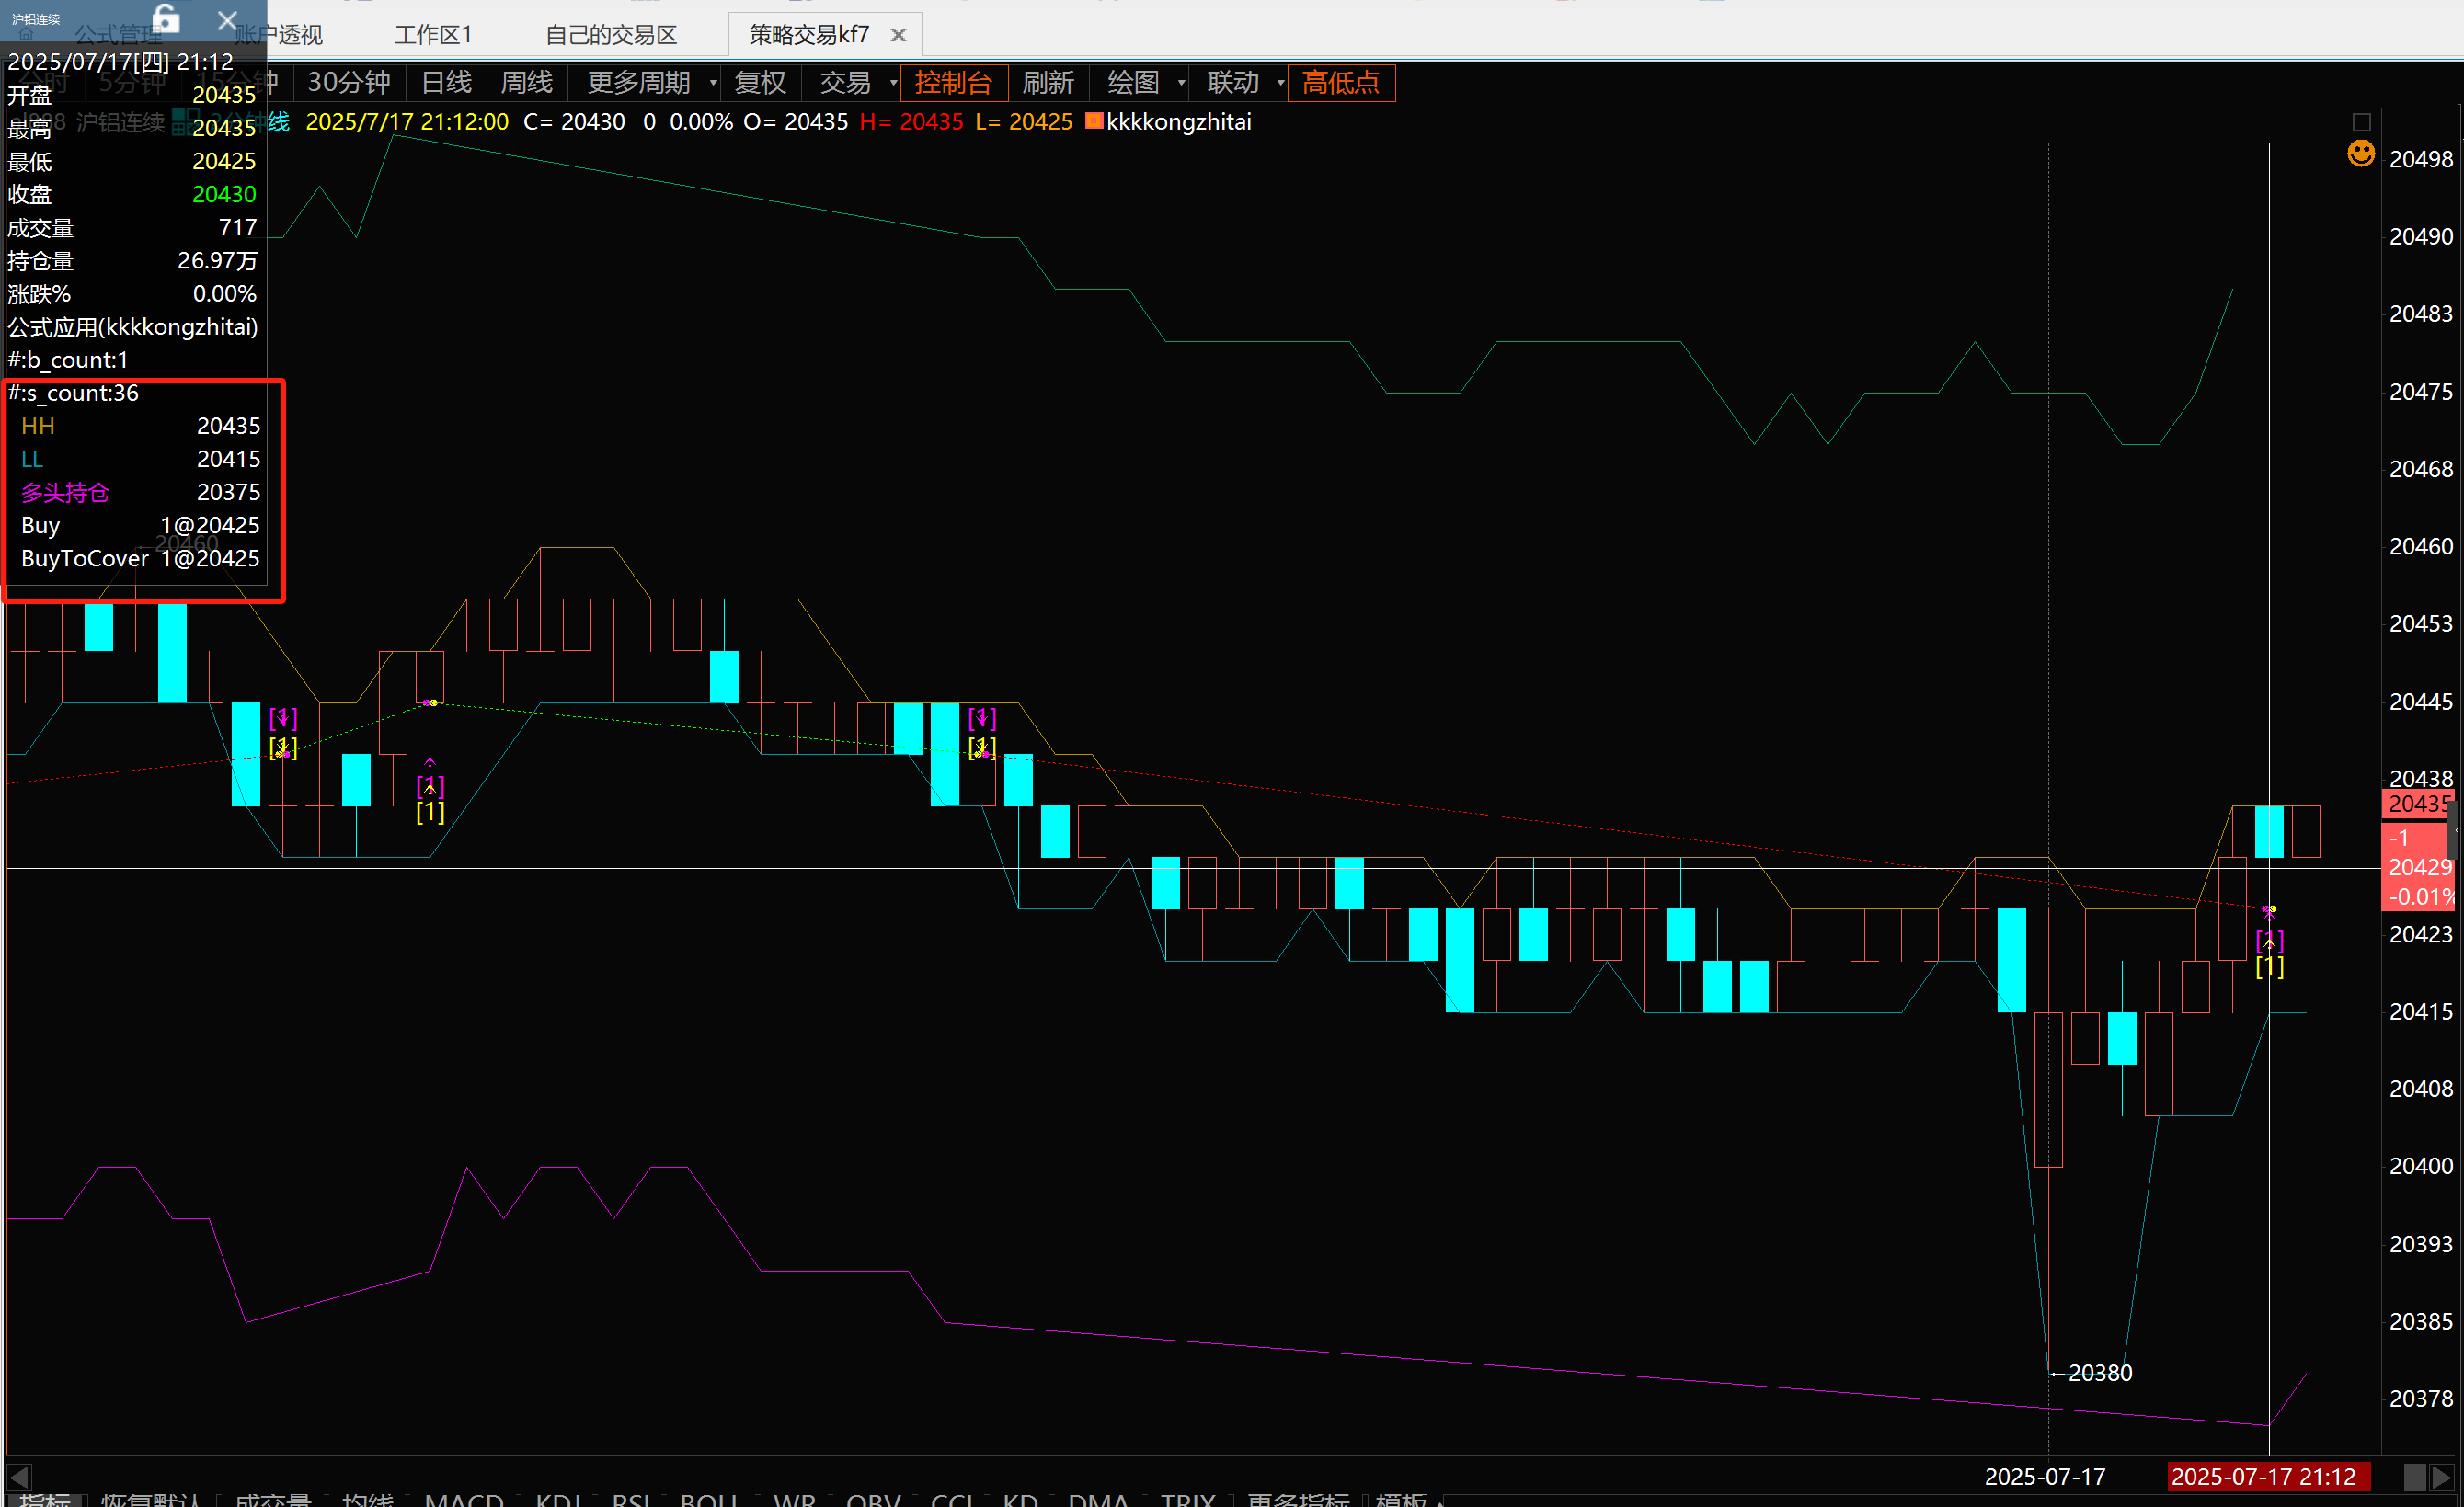Select the KDJ indicator
Viewport: 2464px width, 1507px height.
click(559, 1499)
